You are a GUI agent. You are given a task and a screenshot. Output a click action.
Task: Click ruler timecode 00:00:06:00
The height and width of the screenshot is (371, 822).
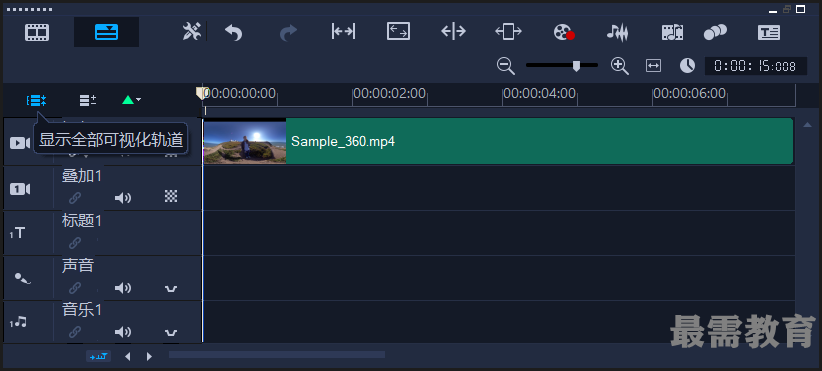pos(689,94)
